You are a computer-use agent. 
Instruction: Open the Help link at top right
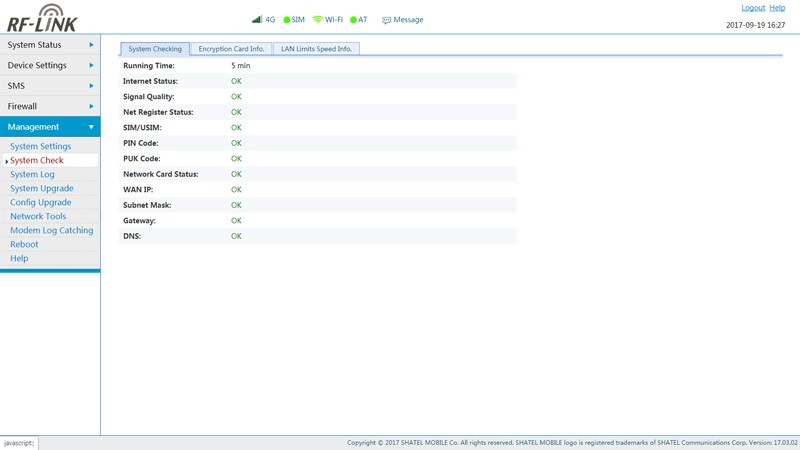click(777, 8)
